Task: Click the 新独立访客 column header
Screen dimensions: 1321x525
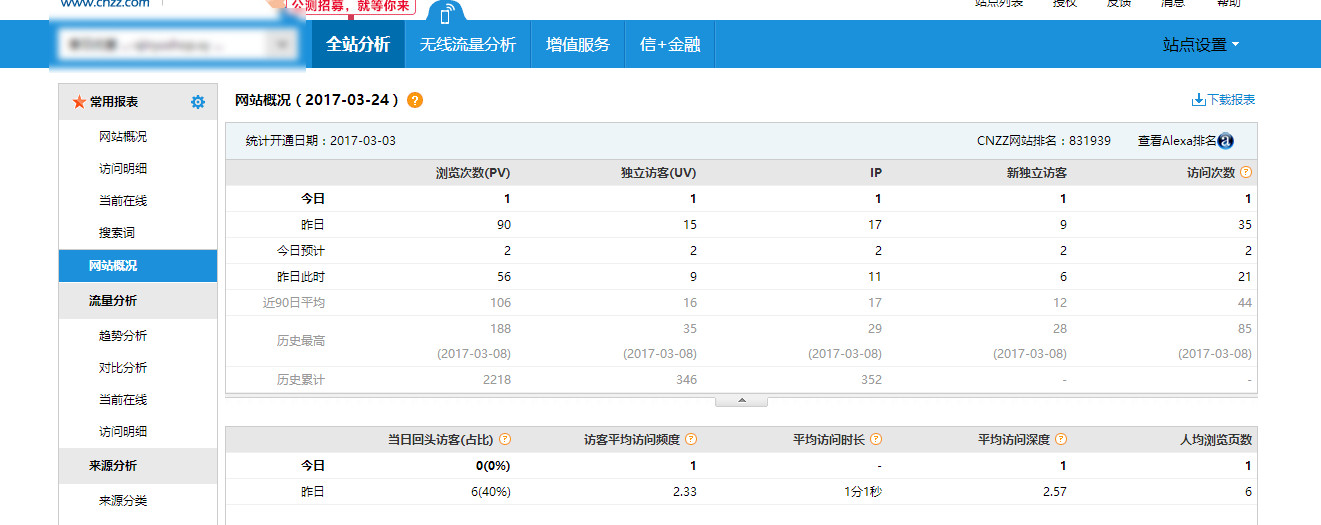Action: 1037,173
